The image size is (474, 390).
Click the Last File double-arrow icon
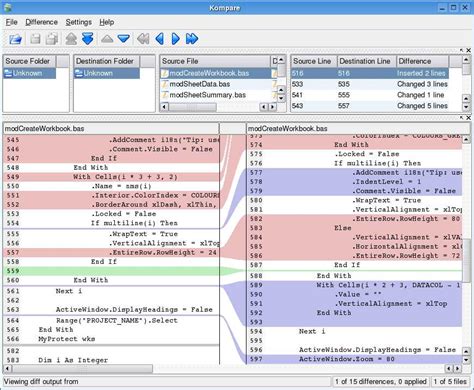[x=192, y=39]
